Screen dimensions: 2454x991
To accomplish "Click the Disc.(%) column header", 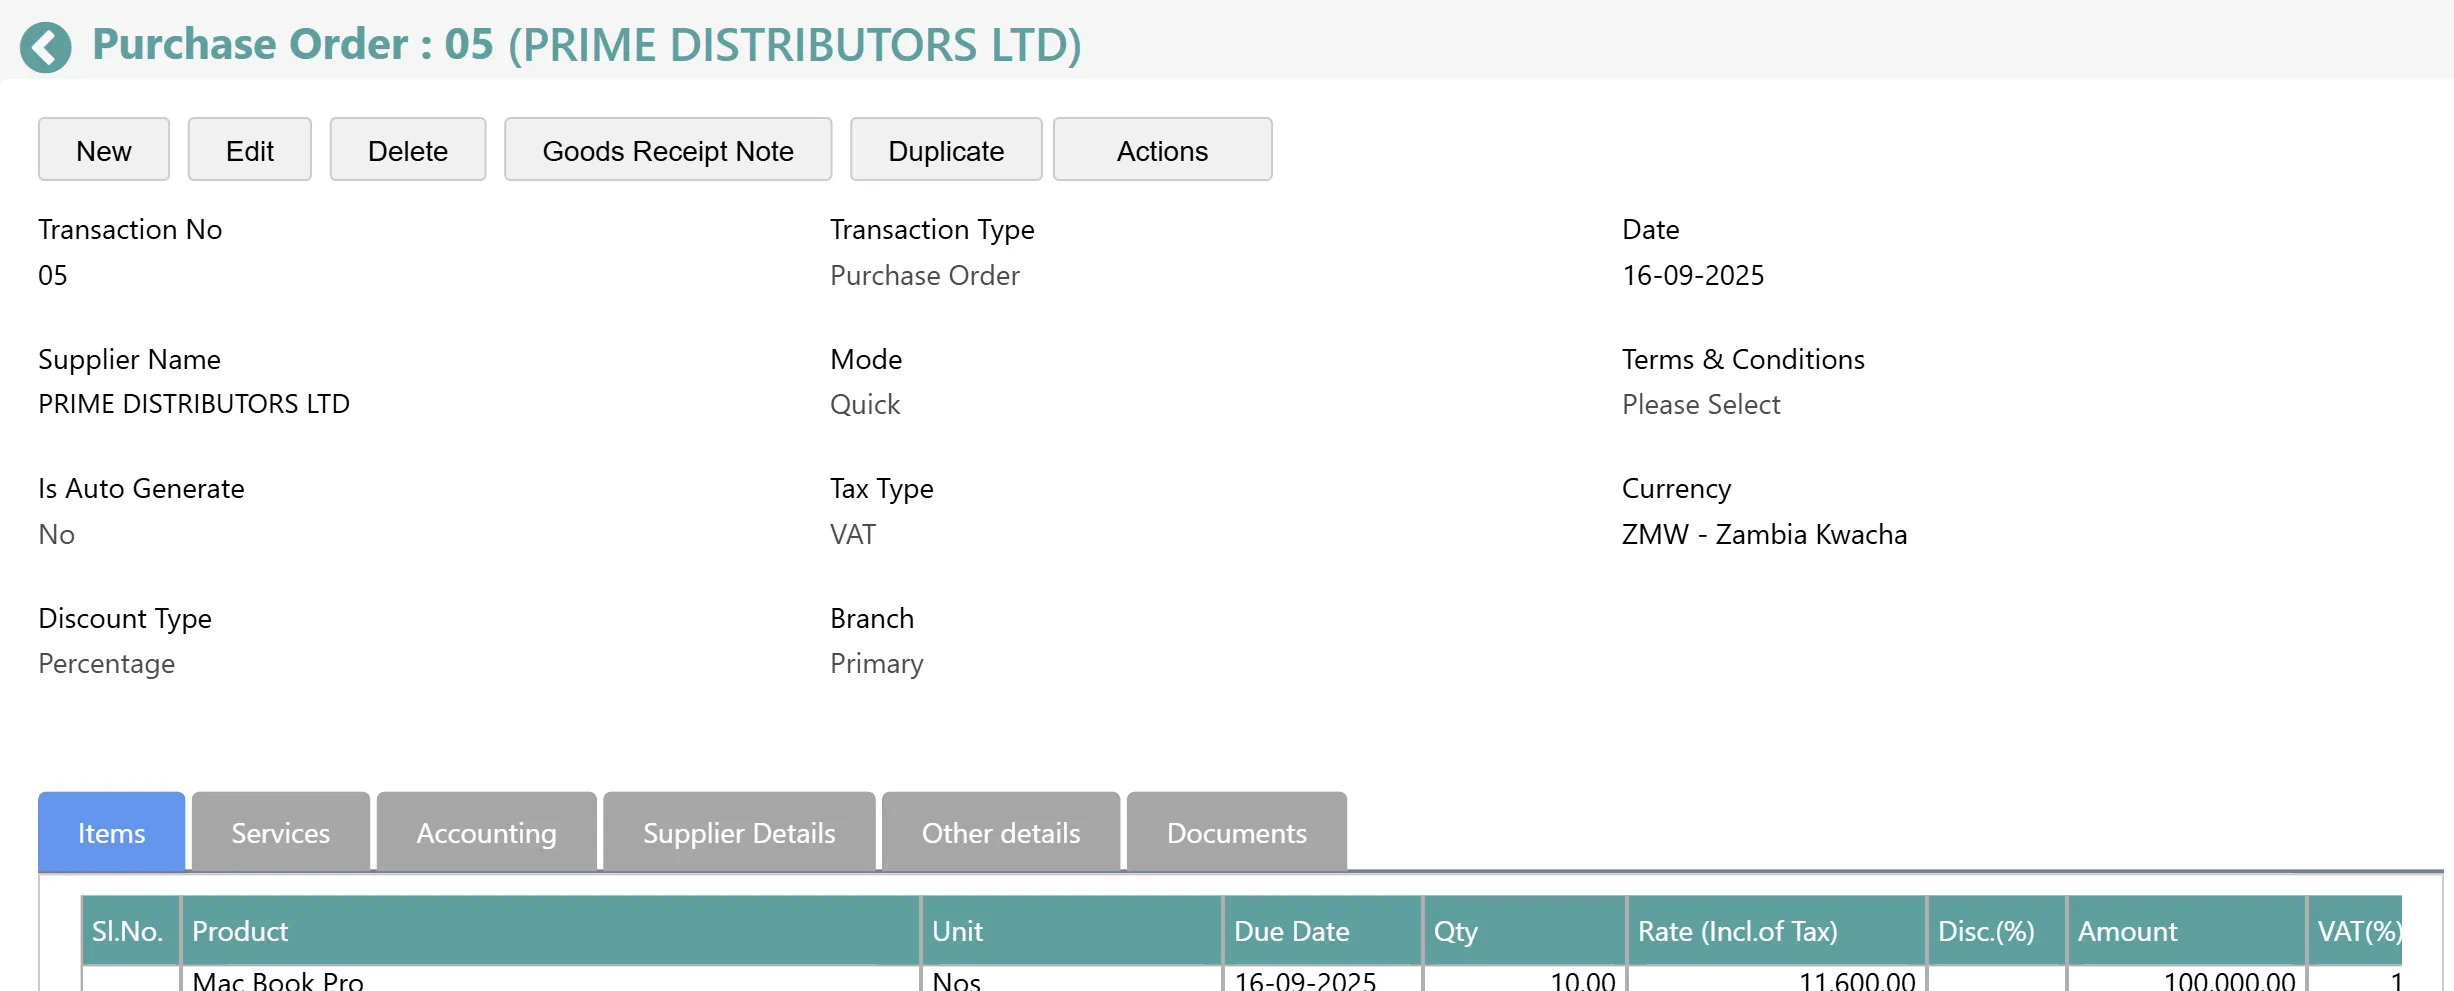I will [x=1997, y=931].
